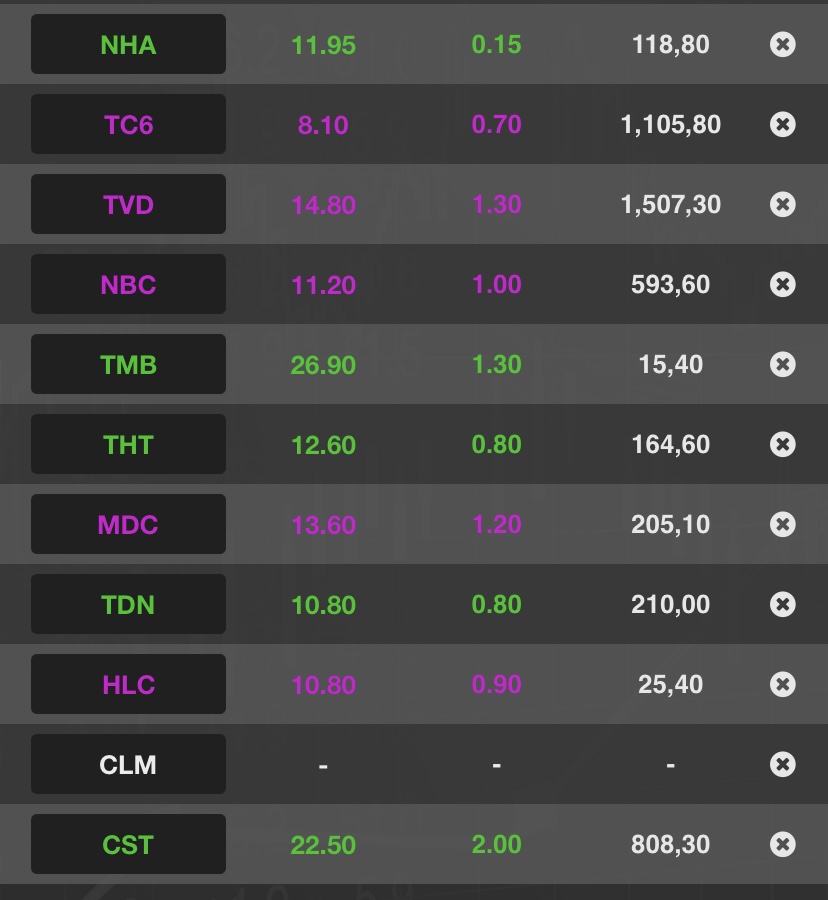Remove TMB from the list
This screenshot has width=828, height=900.
tap(783, 364)
